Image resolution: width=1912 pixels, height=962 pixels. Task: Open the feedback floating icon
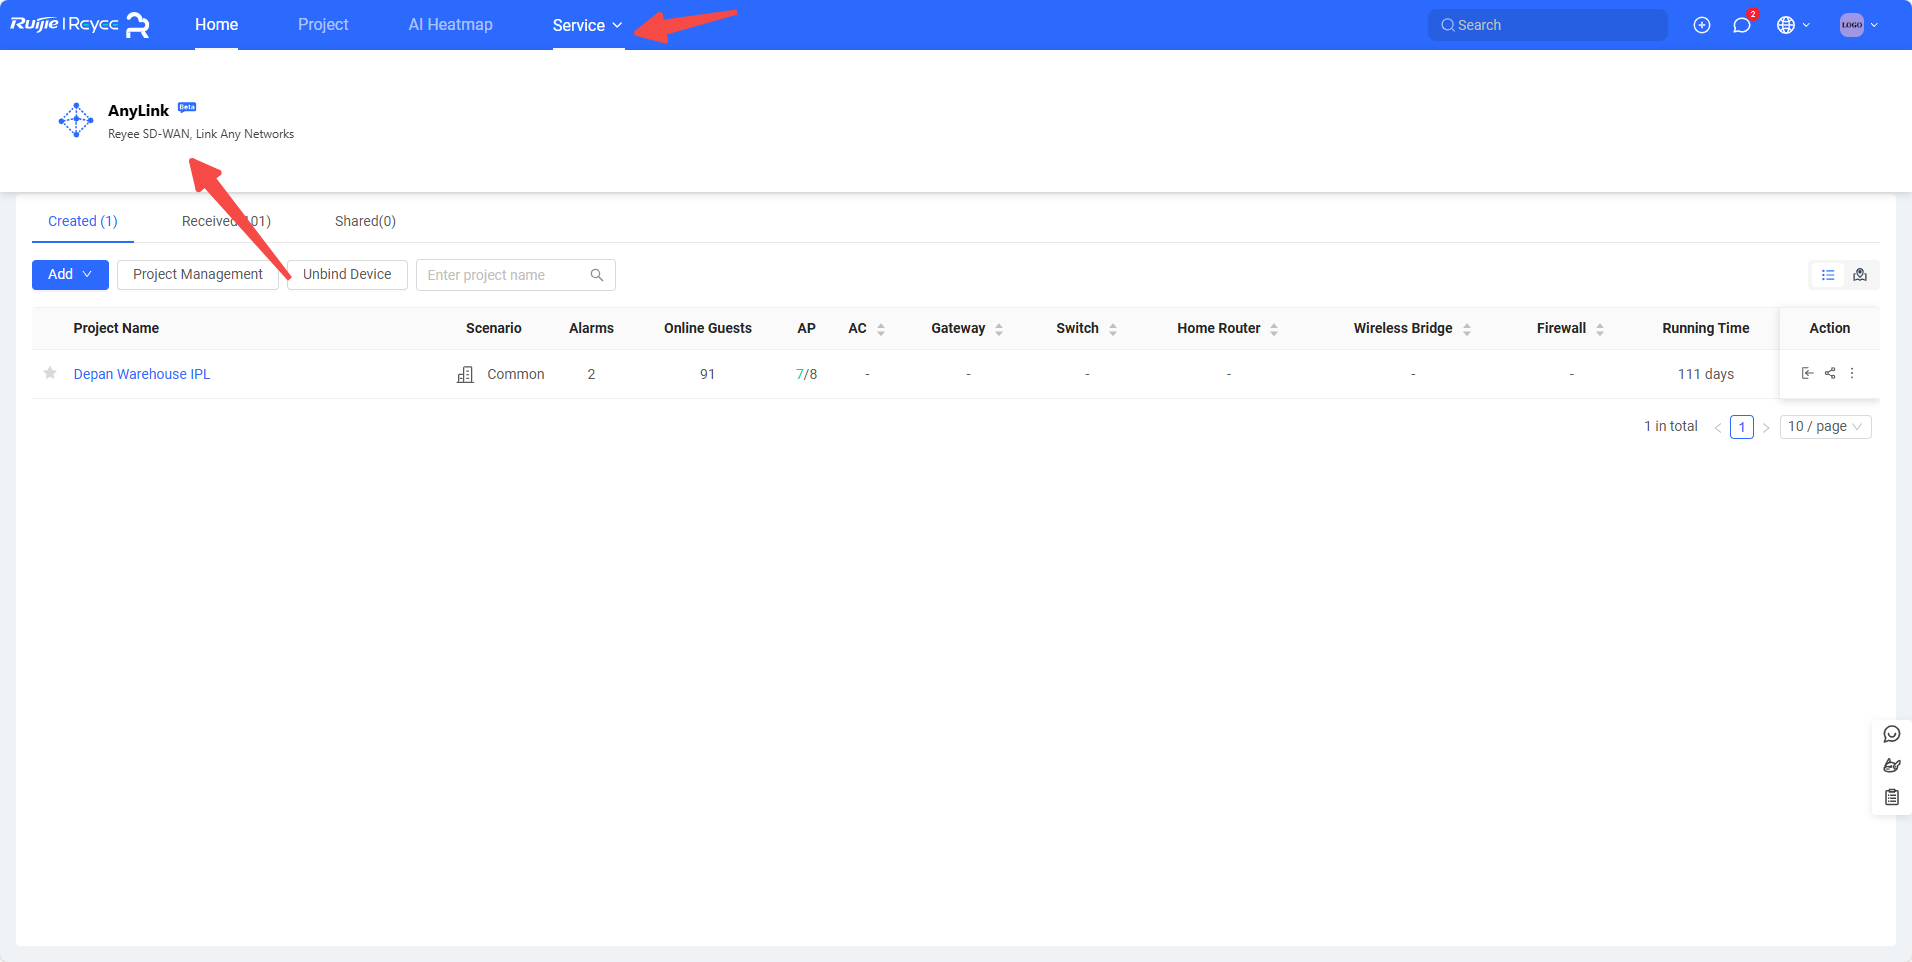1892,766
